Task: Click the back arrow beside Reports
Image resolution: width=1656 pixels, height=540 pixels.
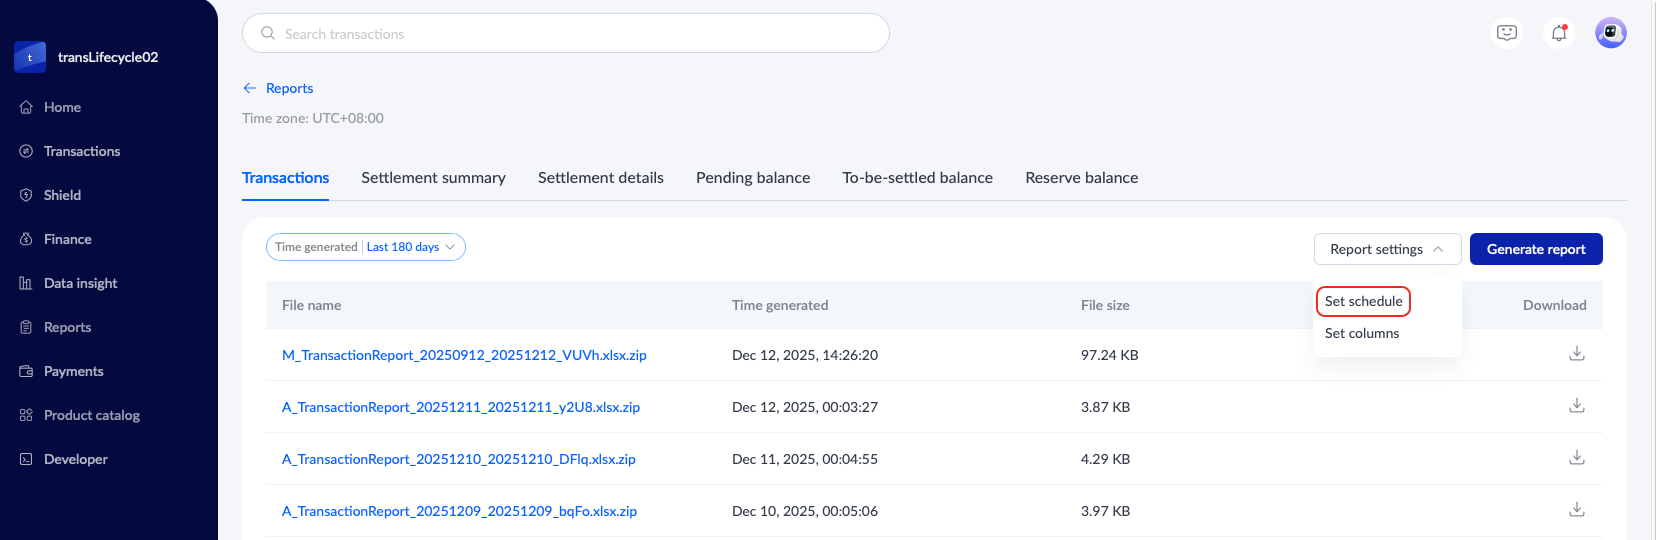Action: point(250,88)
